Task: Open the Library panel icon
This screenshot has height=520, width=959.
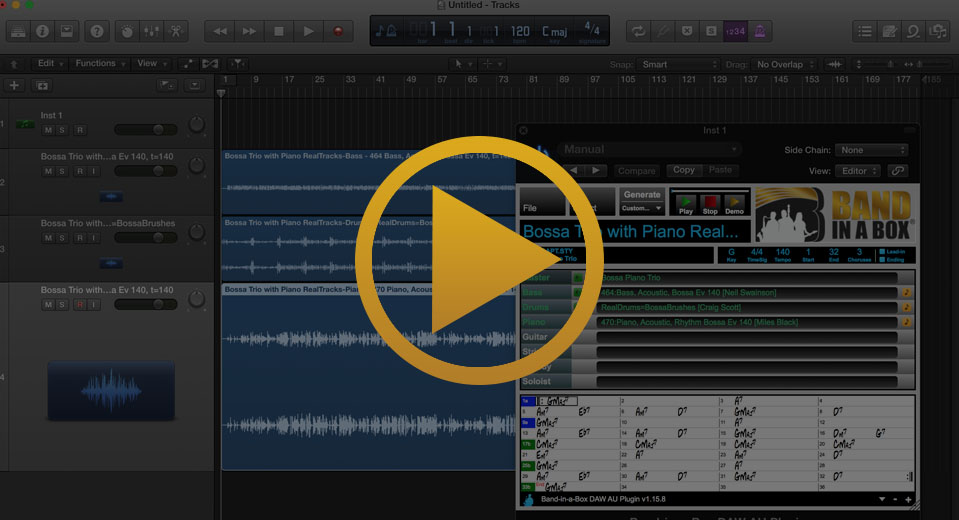Action: (18, 31)
